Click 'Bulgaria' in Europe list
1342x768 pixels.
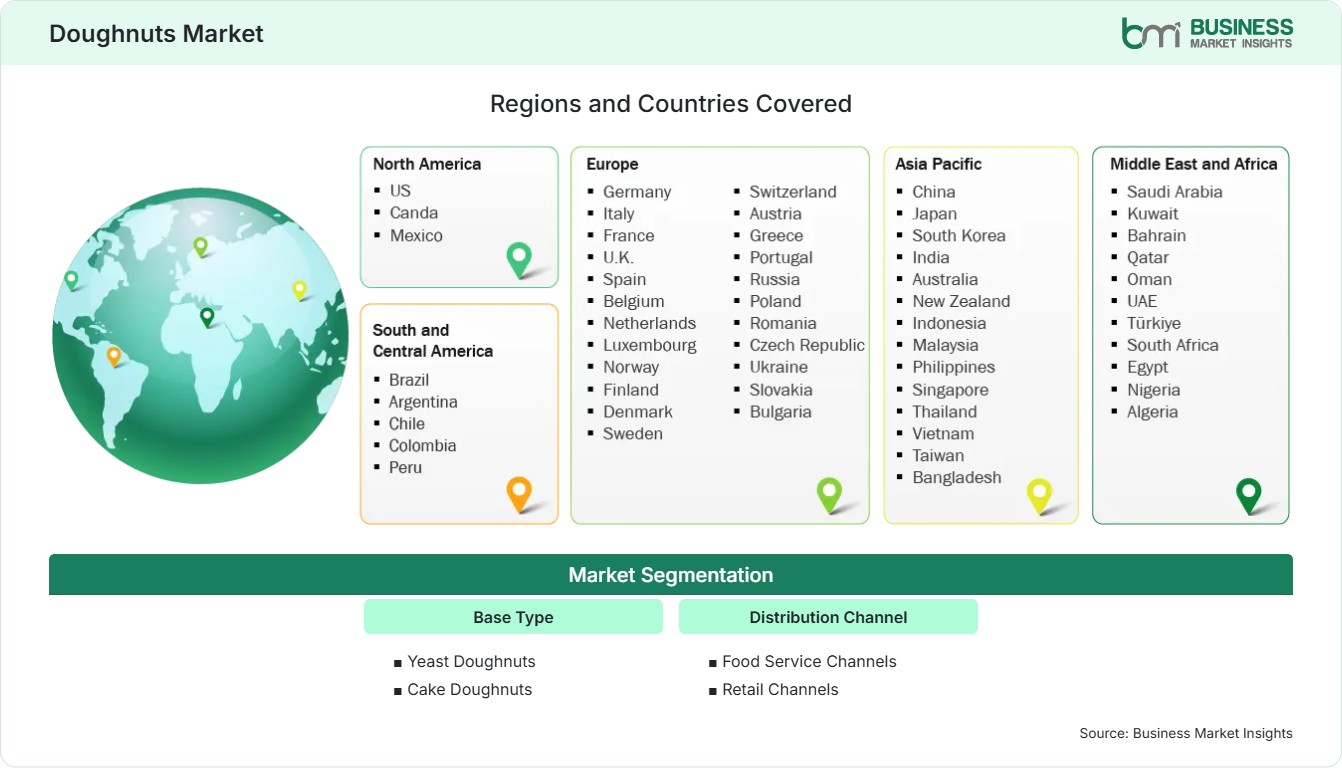coord(781,411)
